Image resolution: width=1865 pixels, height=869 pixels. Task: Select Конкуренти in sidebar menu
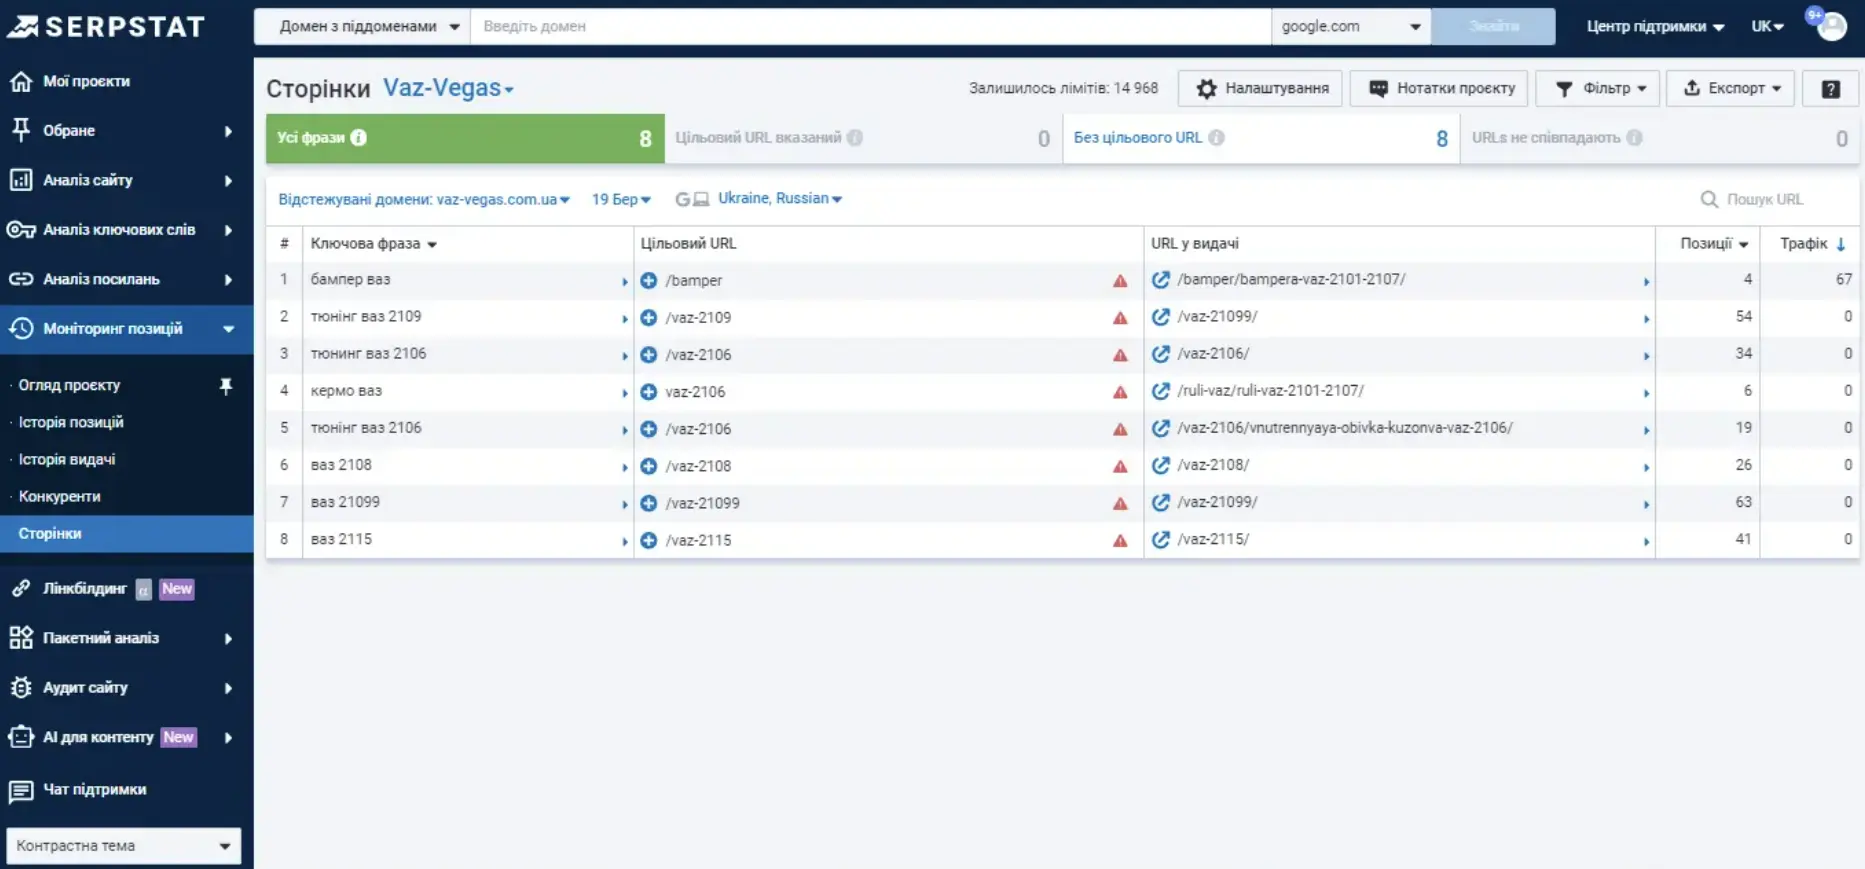tap(60, 496)
